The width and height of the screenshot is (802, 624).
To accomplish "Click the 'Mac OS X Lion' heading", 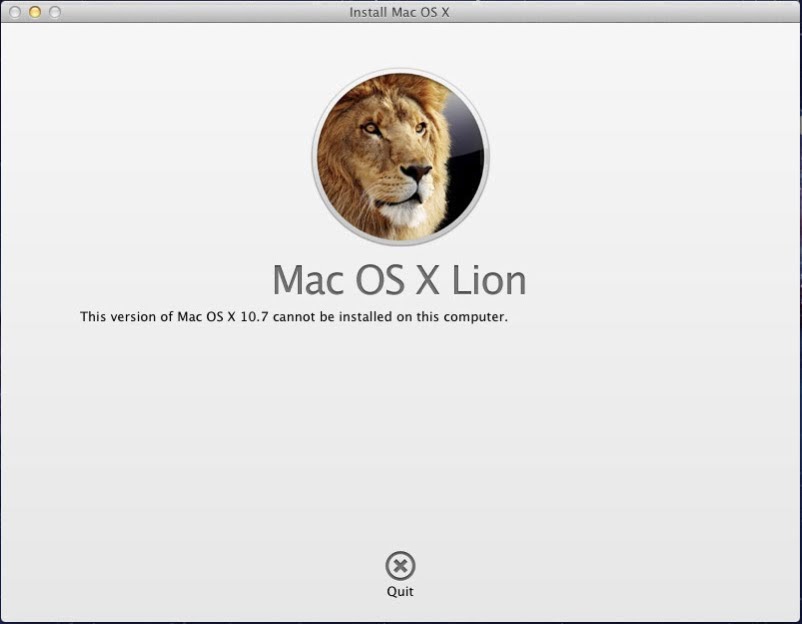I will coord(399,280).
